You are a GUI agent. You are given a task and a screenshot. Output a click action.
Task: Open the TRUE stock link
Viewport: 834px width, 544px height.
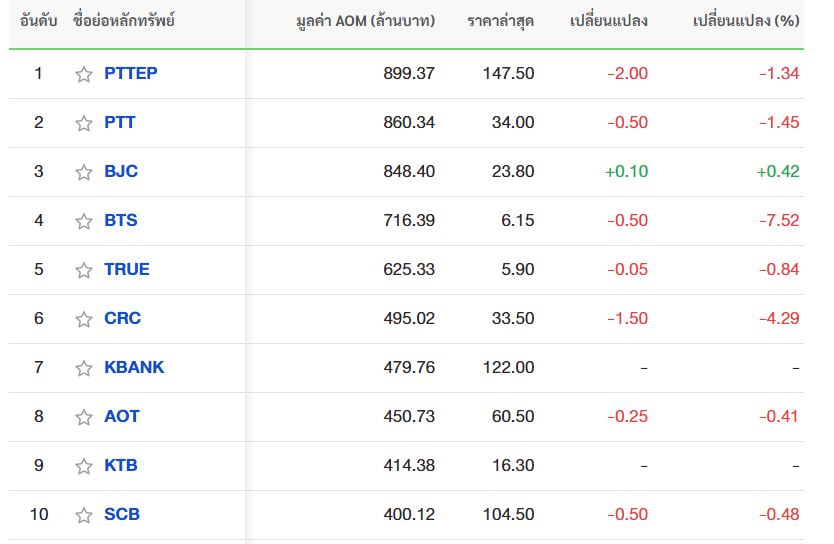coord(127,269)
